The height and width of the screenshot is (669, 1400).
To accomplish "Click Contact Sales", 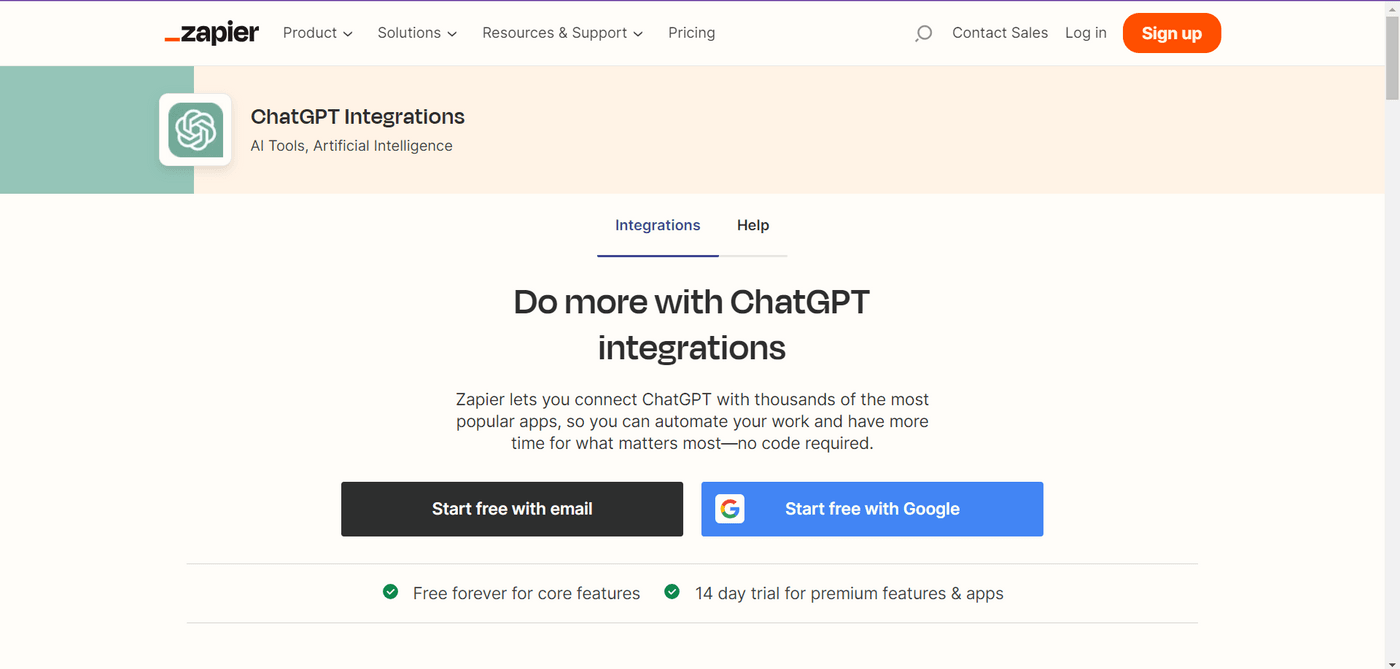I will tap(1000, 32).
